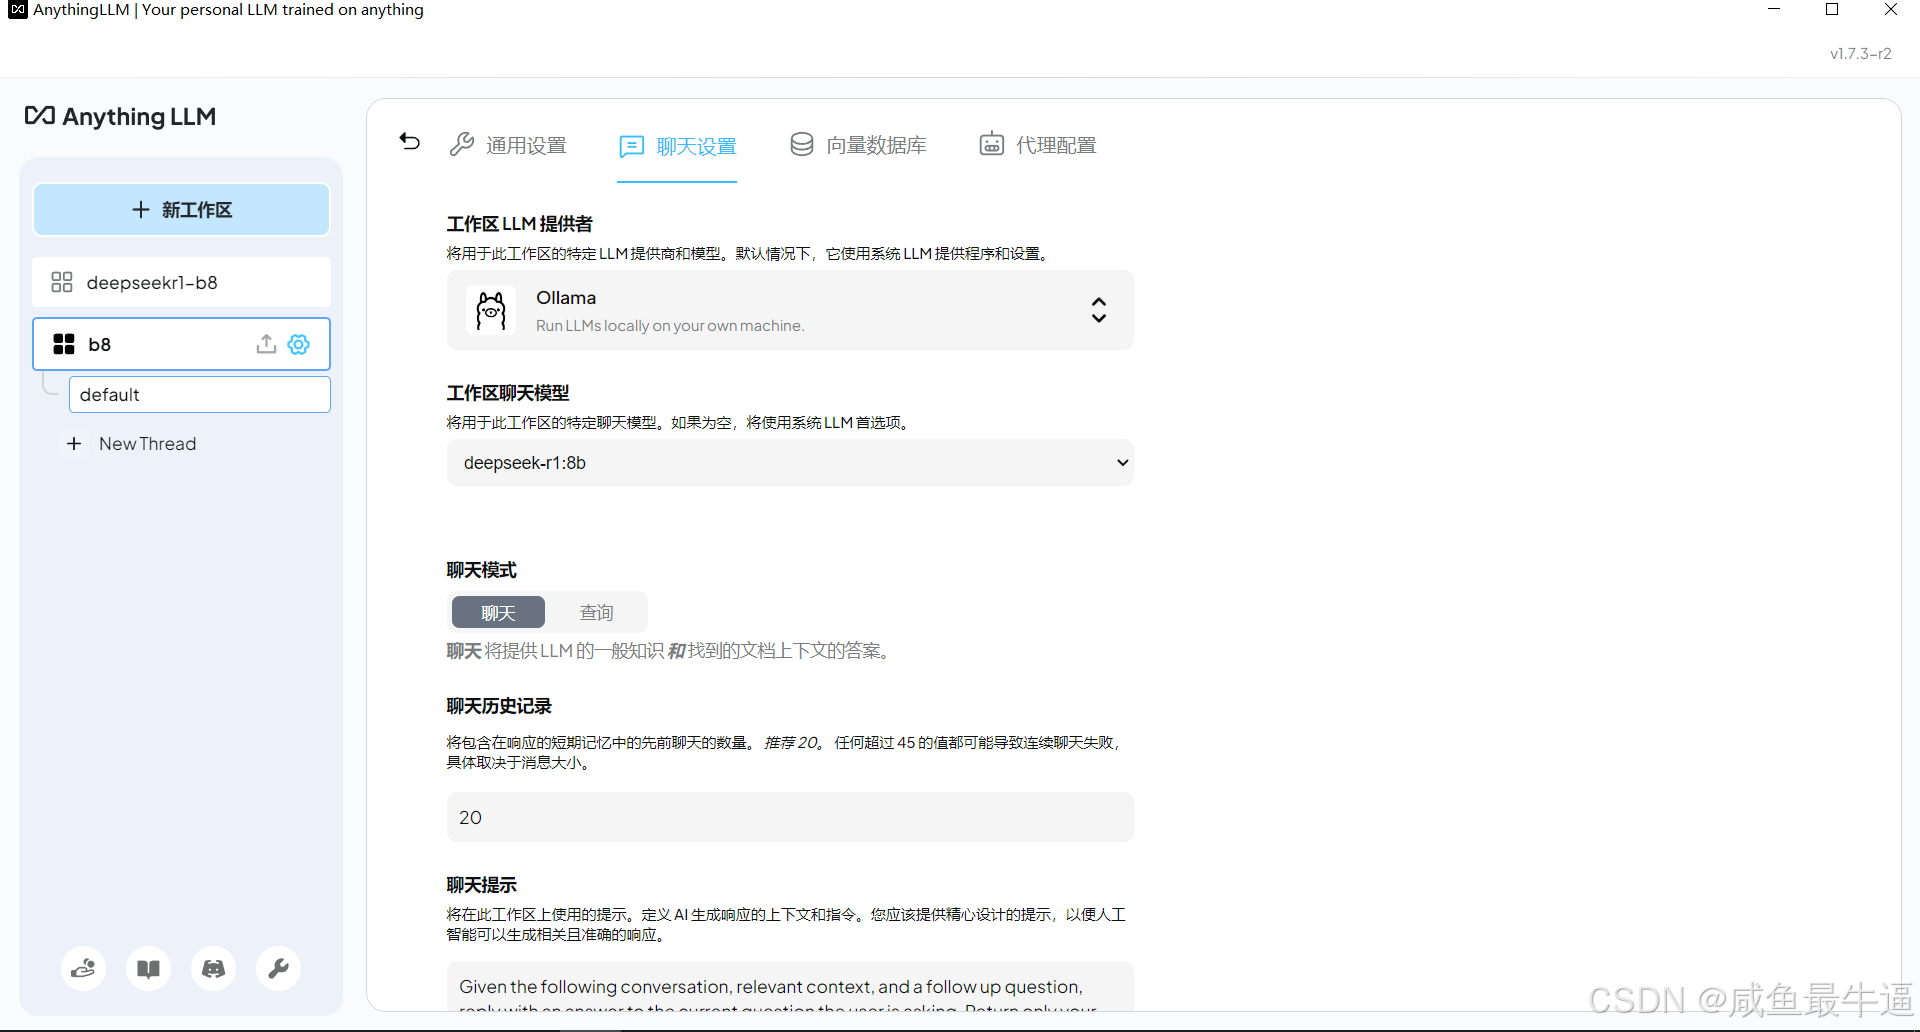Click the upload icon on b8 workspace
The height and width of the screenshot is (1032, 1920).
click(266, 344)
